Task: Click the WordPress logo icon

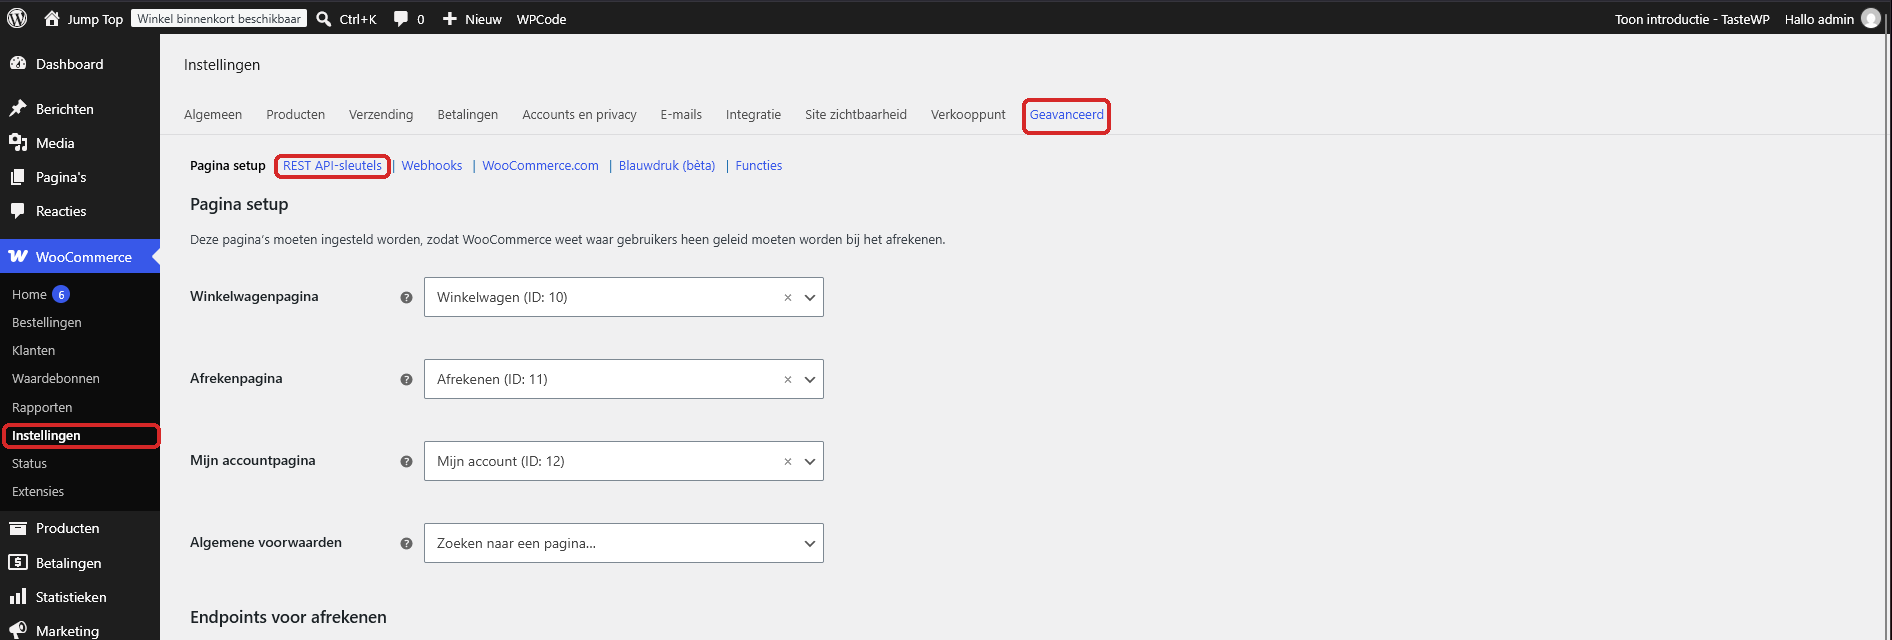Action: (x=17, y=18)
